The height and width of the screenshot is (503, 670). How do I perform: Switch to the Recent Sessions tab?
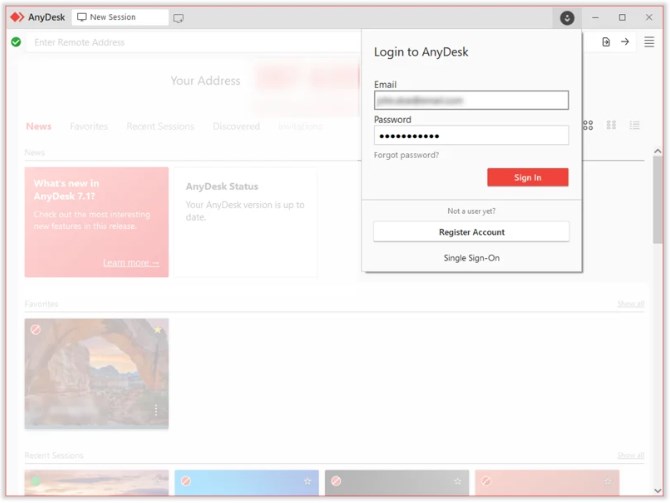pos(160,126)
